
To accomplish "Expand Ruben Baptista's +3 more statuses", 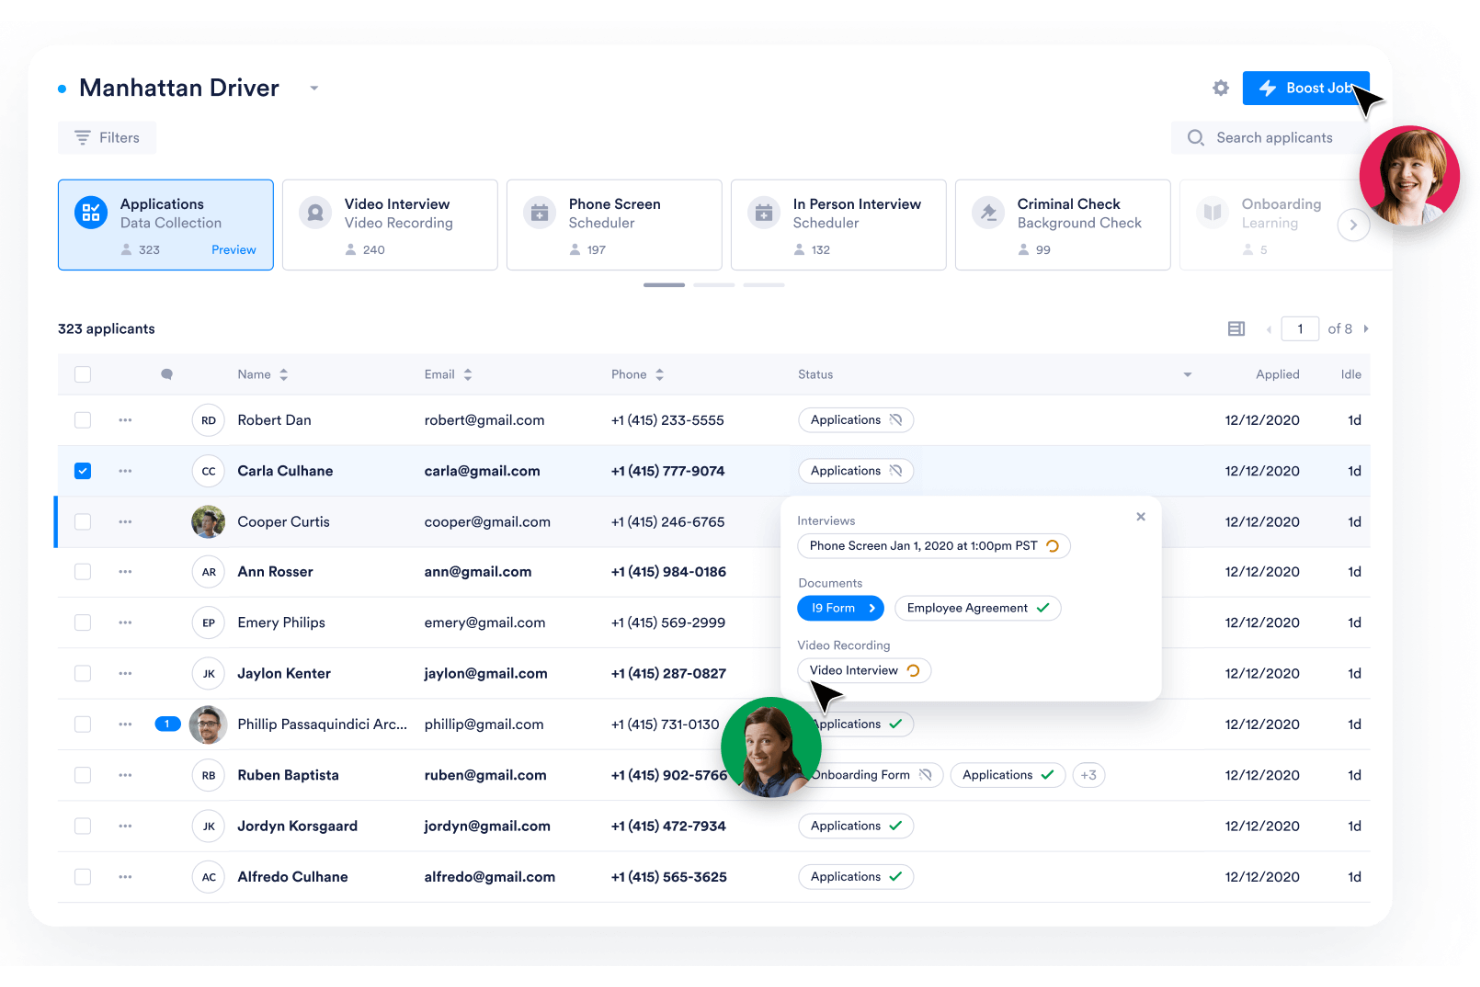I will [1088, 775].
